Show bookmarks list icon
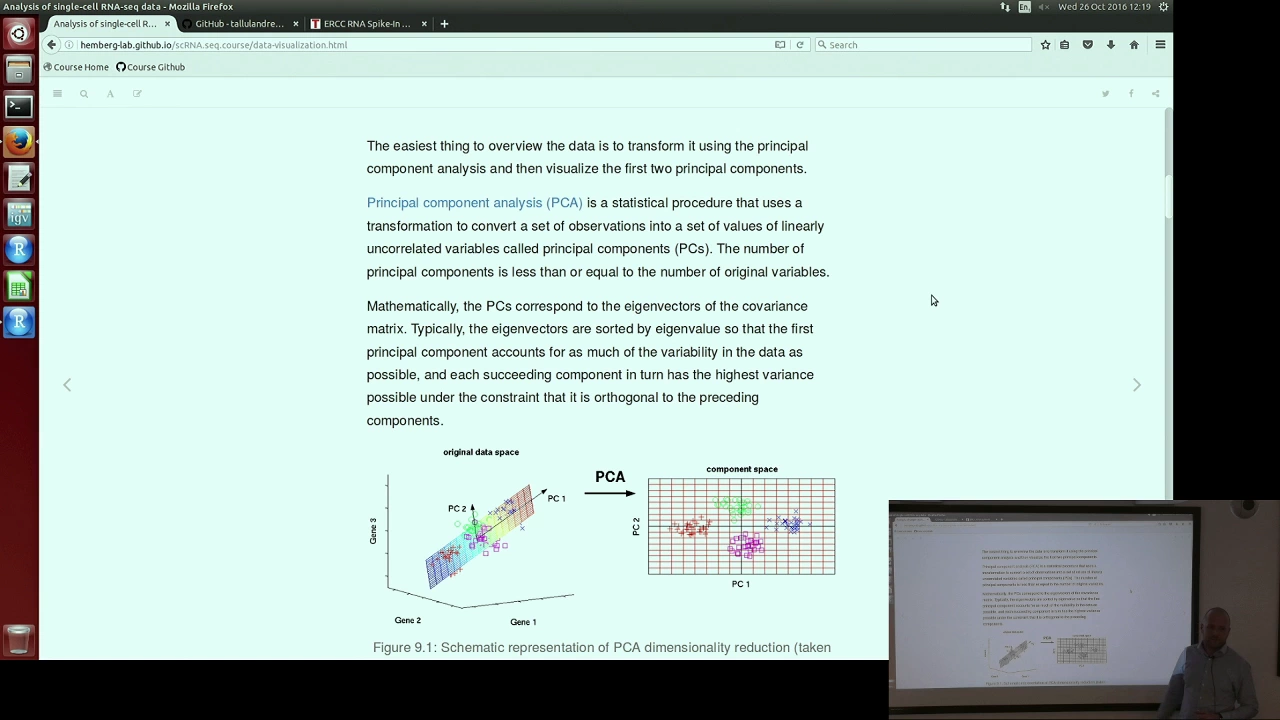This screenshot has height=720, width=1280. pos(1065,44)
